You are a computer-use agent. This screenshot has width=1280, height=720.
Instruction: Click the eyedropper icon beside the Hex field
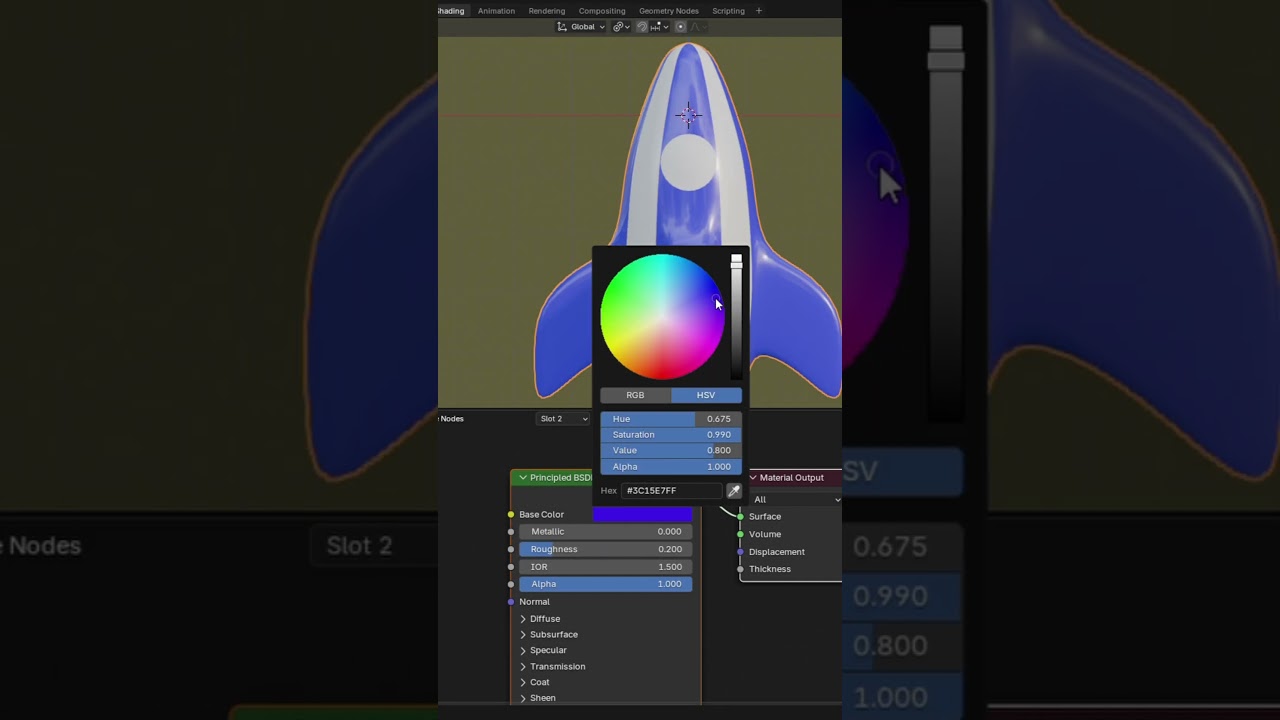[x=734, y=491]
